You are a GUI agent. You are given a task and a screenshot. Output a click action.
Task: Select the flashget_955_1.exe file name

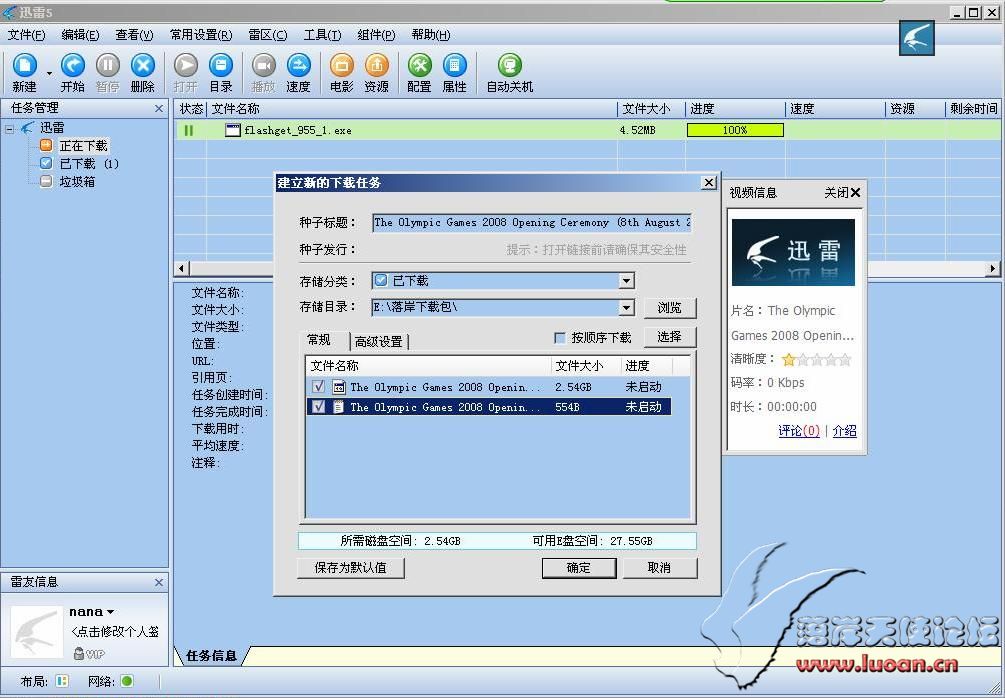pos(297,130)
